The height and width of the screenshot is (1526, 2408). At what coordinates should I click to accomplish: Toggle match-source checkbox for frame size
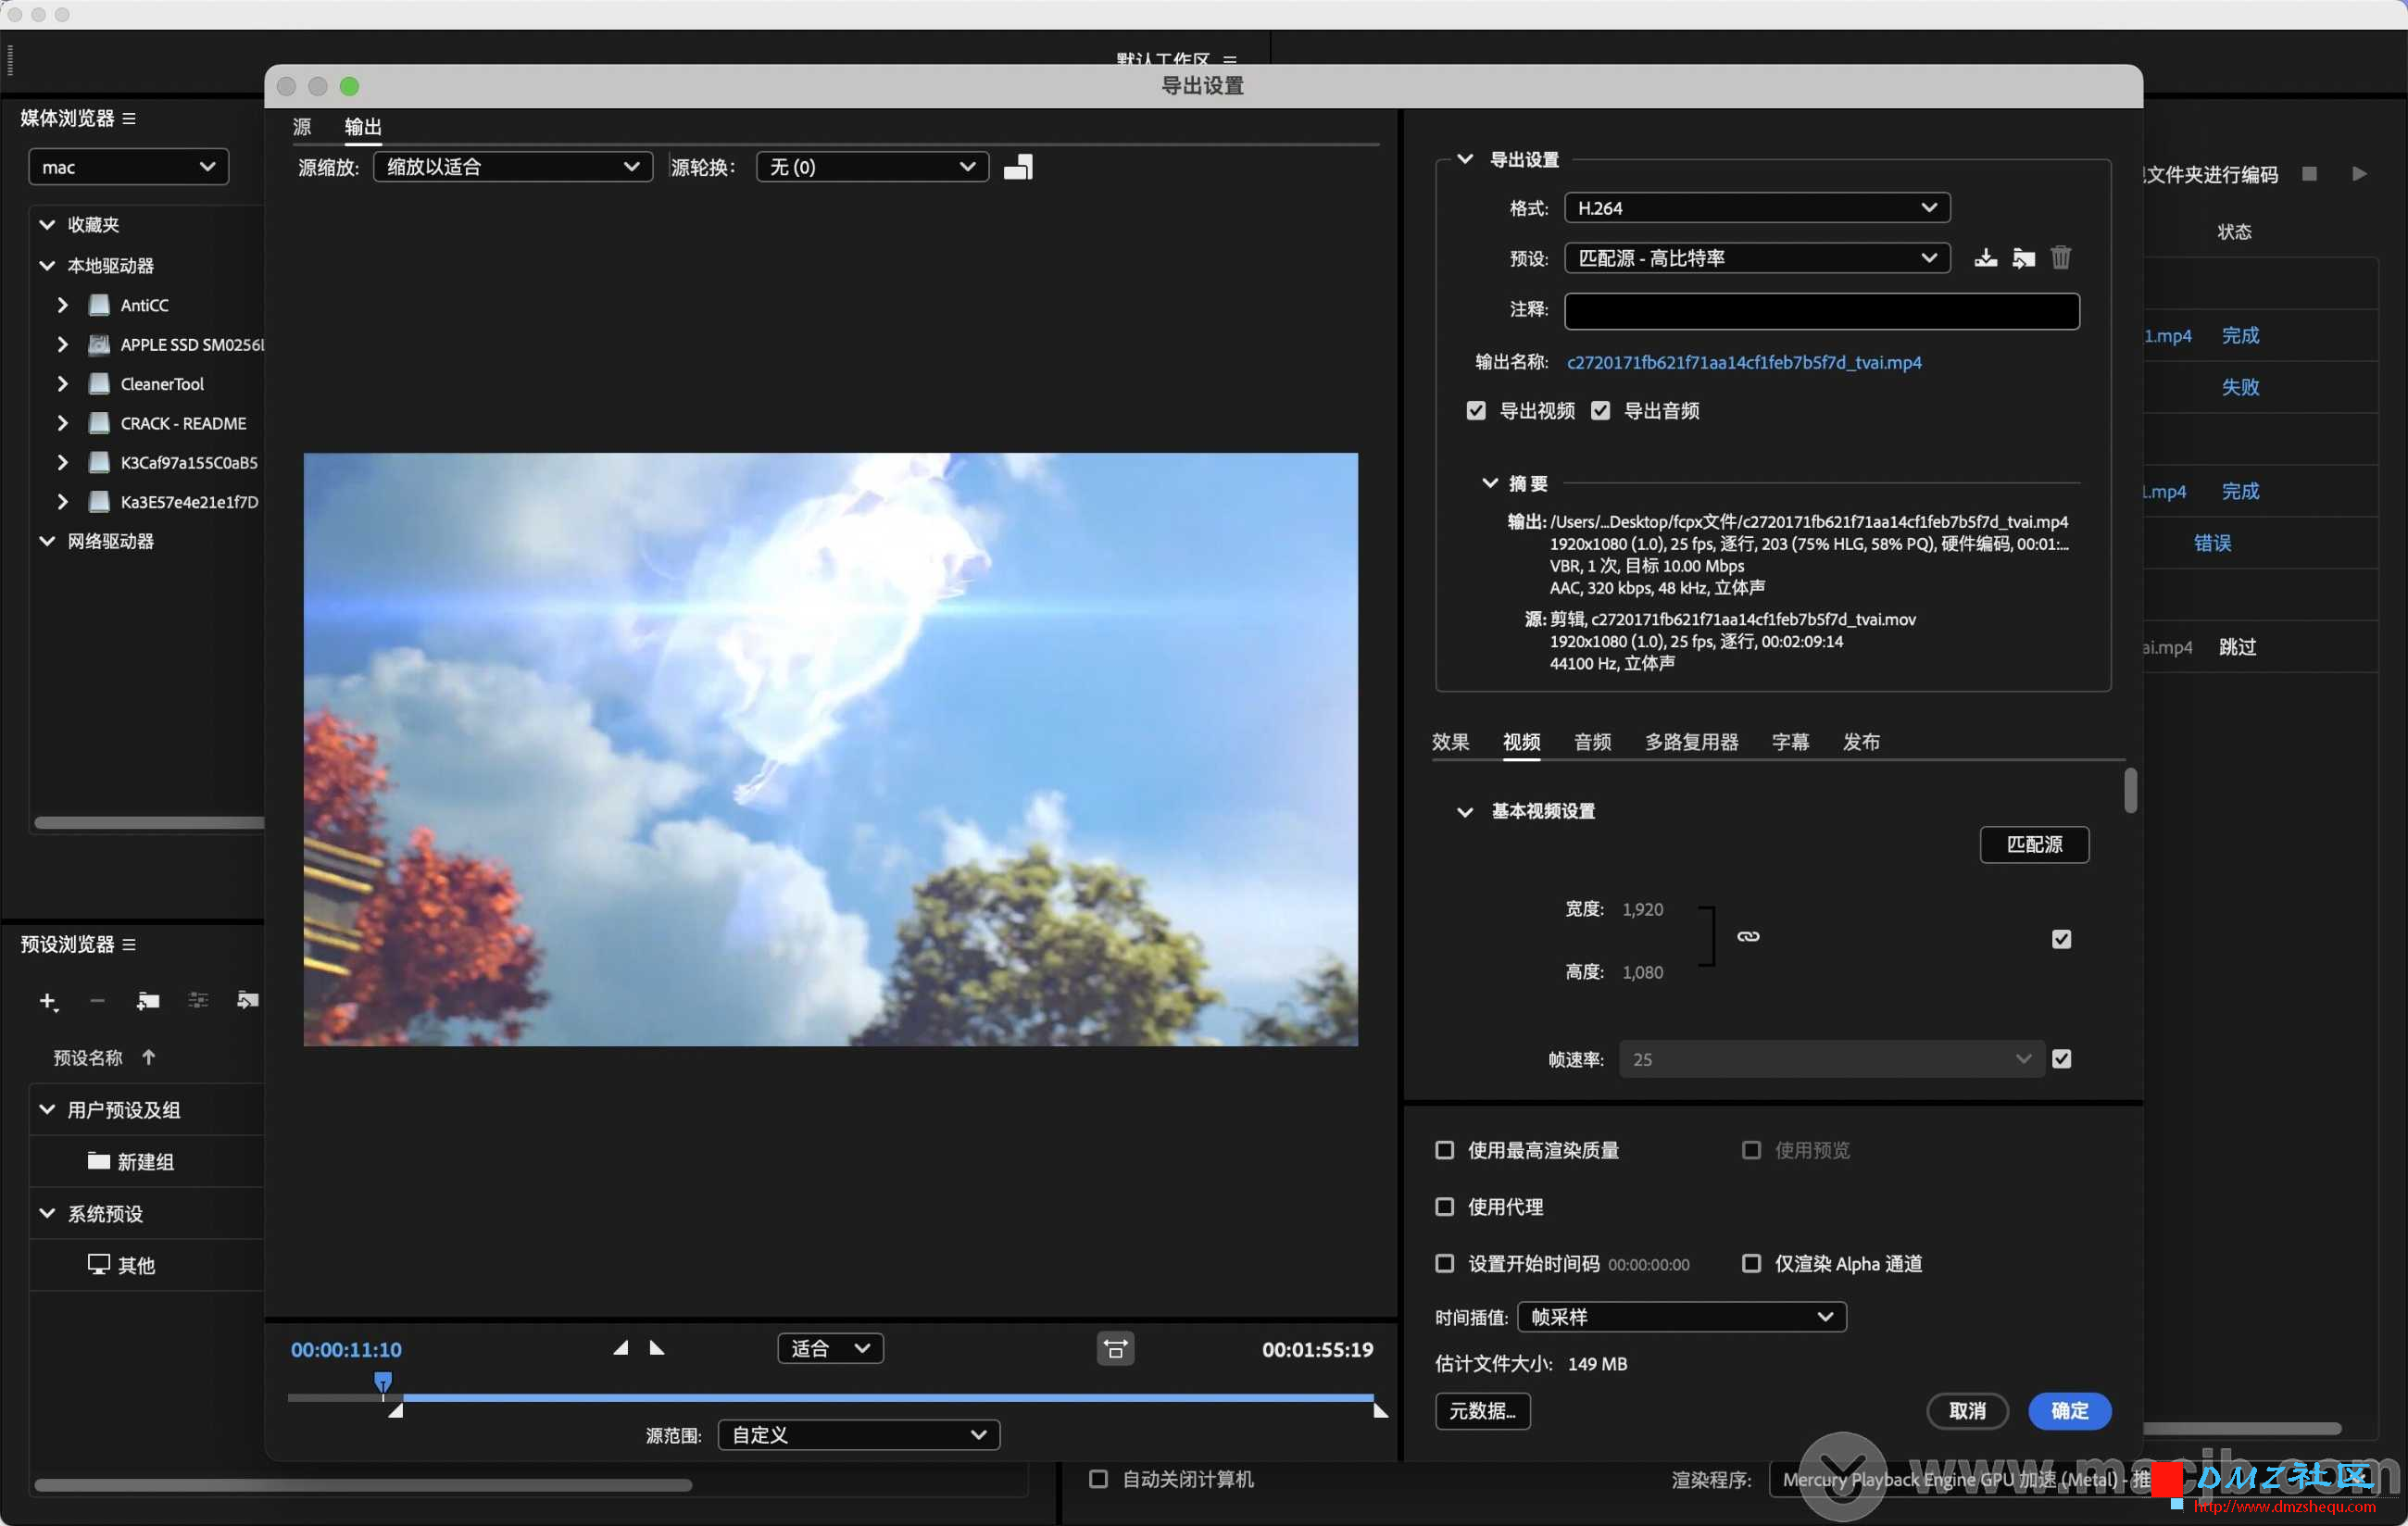tap(2061, 939)
